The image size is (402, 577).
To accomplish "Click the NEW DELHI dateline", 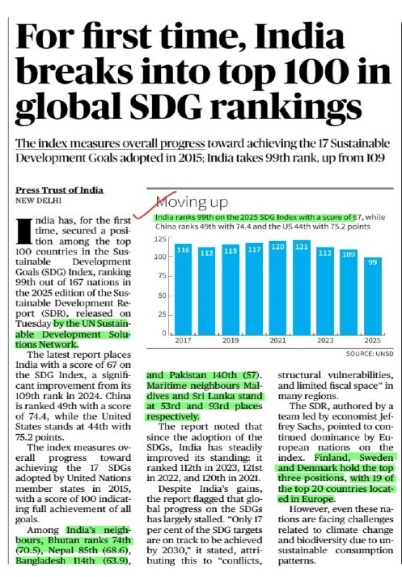I will point(38,201).
